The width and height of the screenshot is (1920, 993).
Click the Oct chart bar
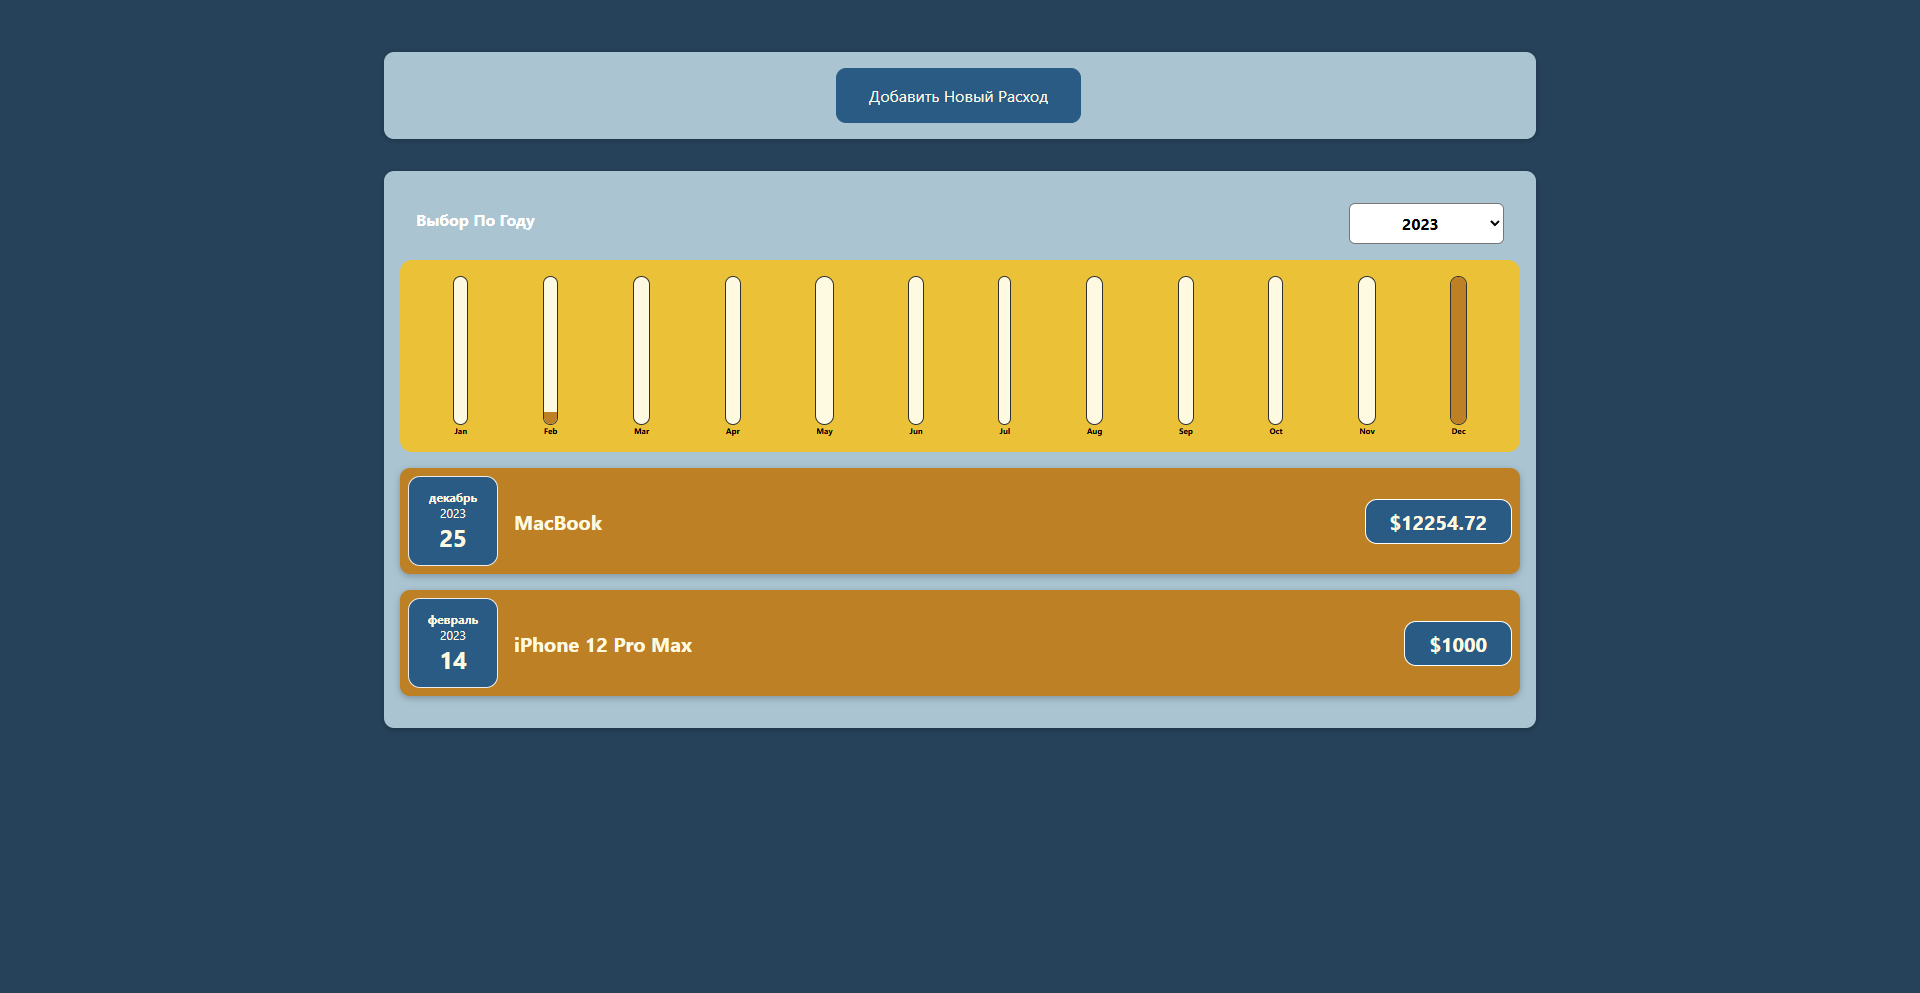[1275, 350]
